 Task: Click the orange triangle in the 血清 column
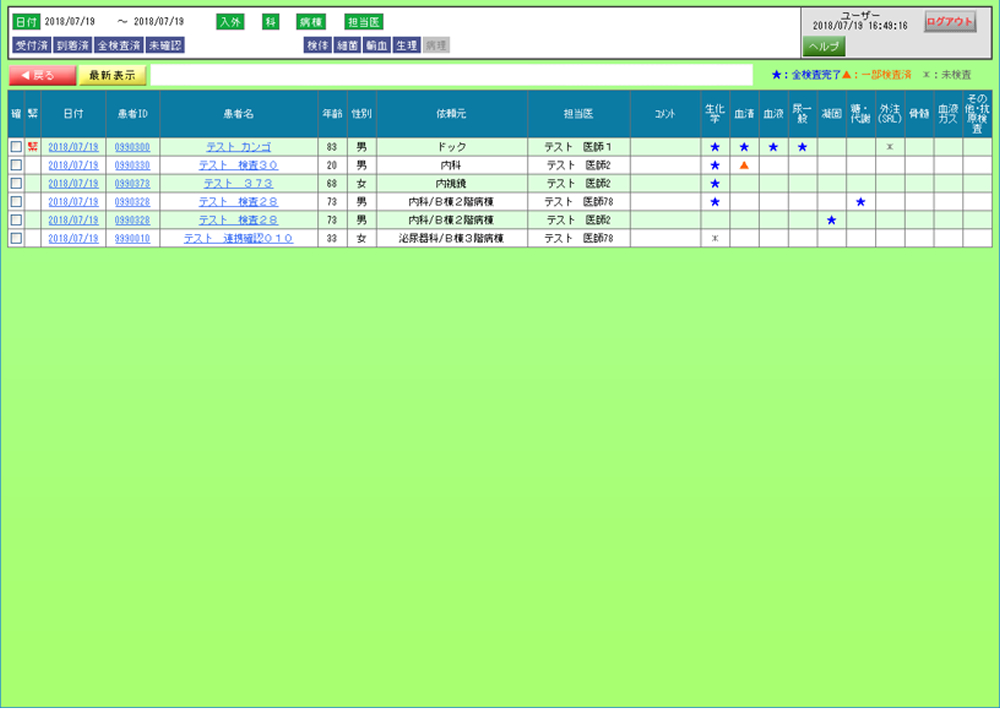pyautogui.click(x=743, y=165)
